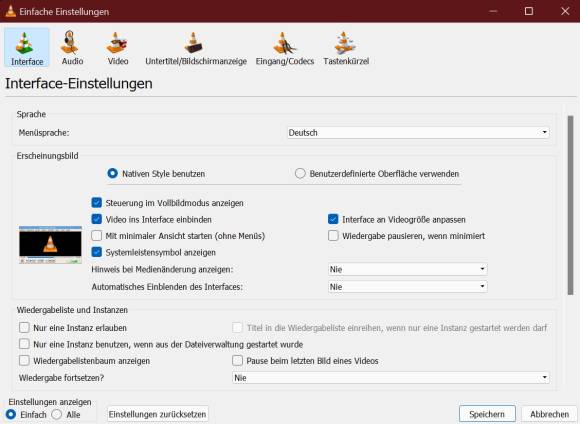580x424 pixels.
Task: Click the vertical scrollbar of settings pane
Action: click(570, 205)
